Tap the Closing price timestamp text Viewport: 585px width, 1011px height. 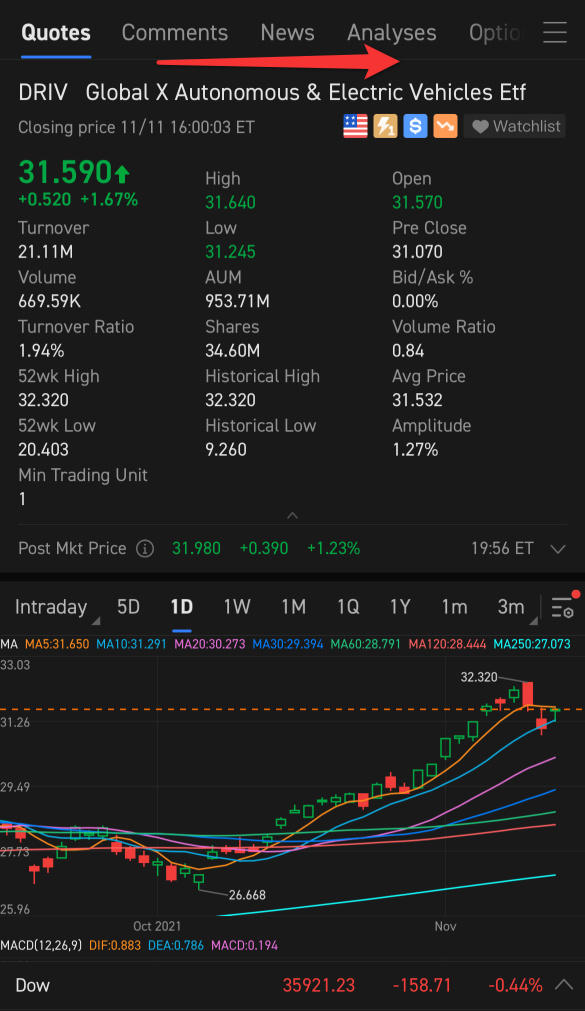pos(136,127)
